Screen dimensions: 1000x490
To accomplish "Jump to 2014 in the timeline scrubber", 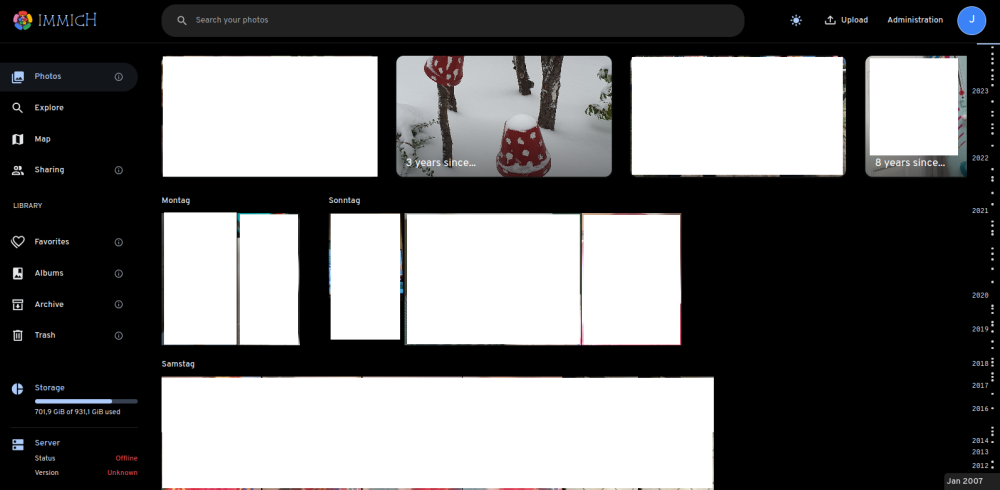I will 980,440.
